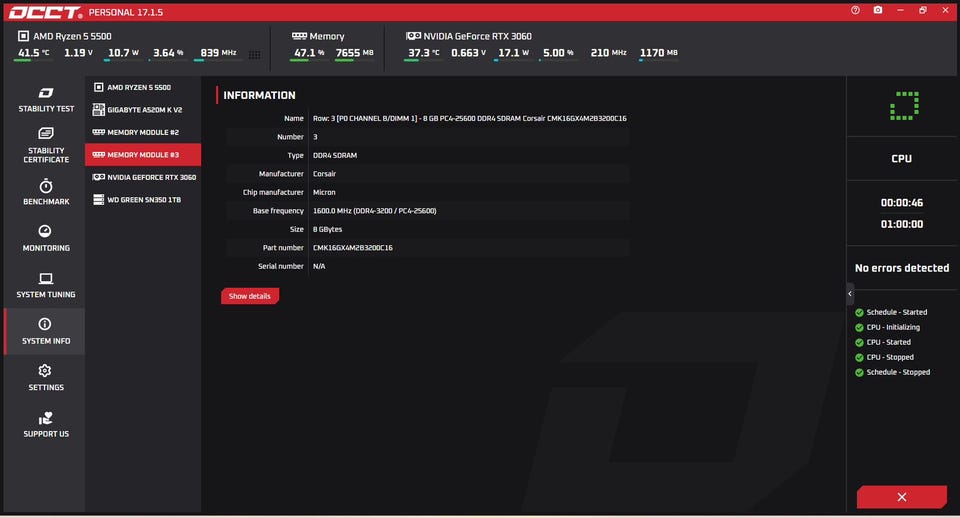
Task: Open the Settings gear section
Action: (46, 378)
